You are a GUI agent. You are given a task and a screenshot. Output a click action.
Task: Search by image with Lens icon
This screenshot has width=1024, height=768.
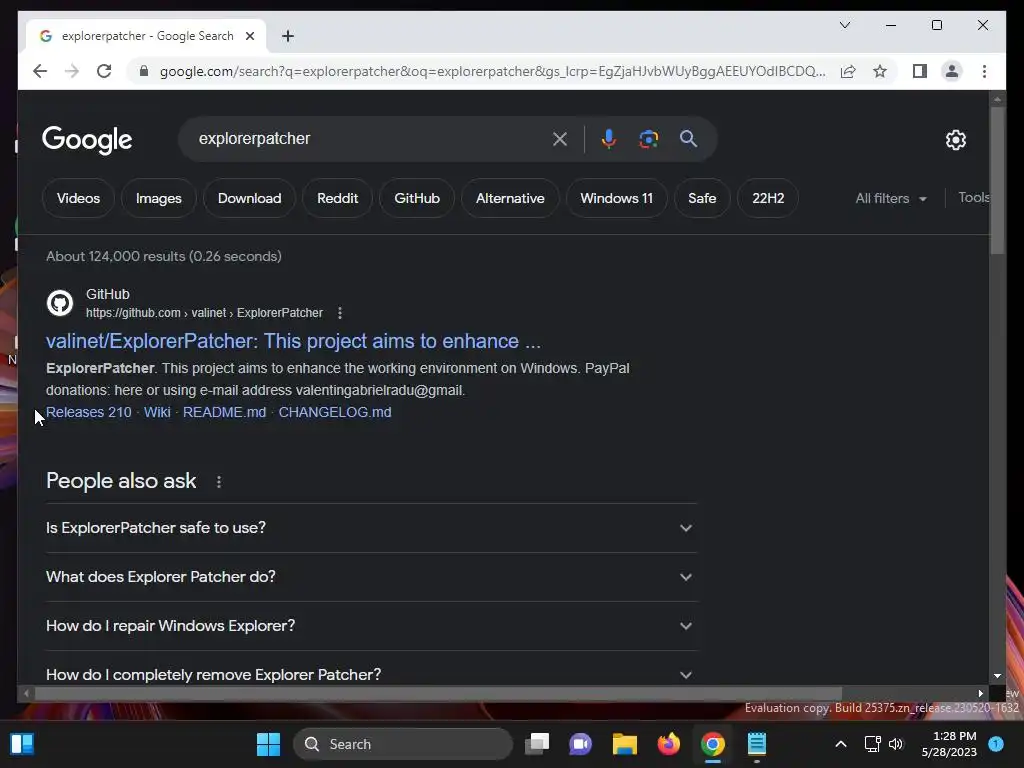(x=648, y=138)
